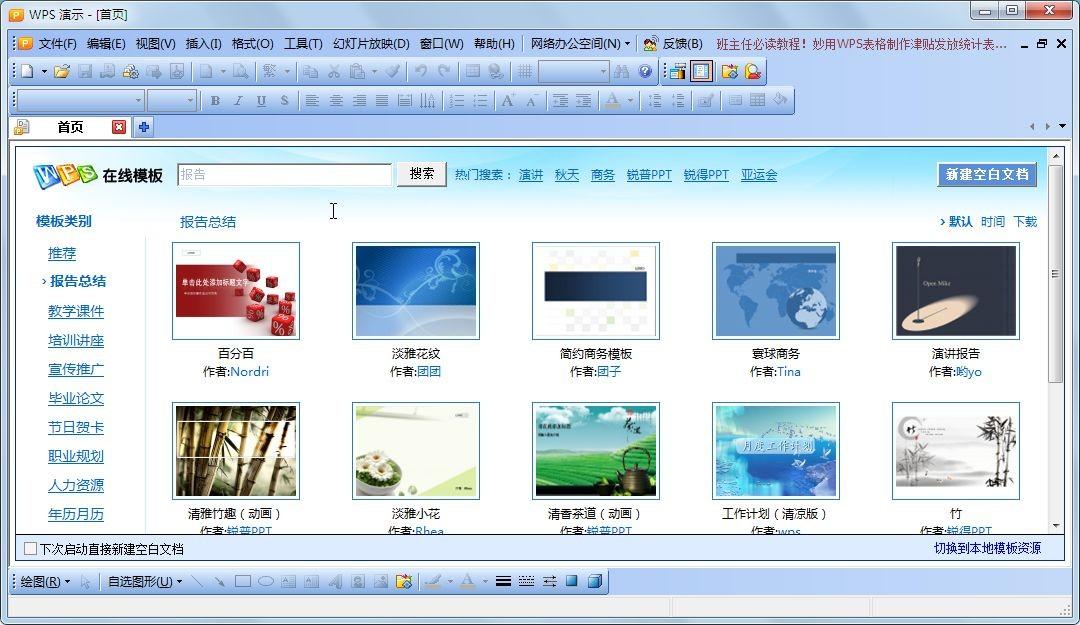Add a new tab with plus icon
This screenshot has height=625, width=1080.
pos(144,127)
